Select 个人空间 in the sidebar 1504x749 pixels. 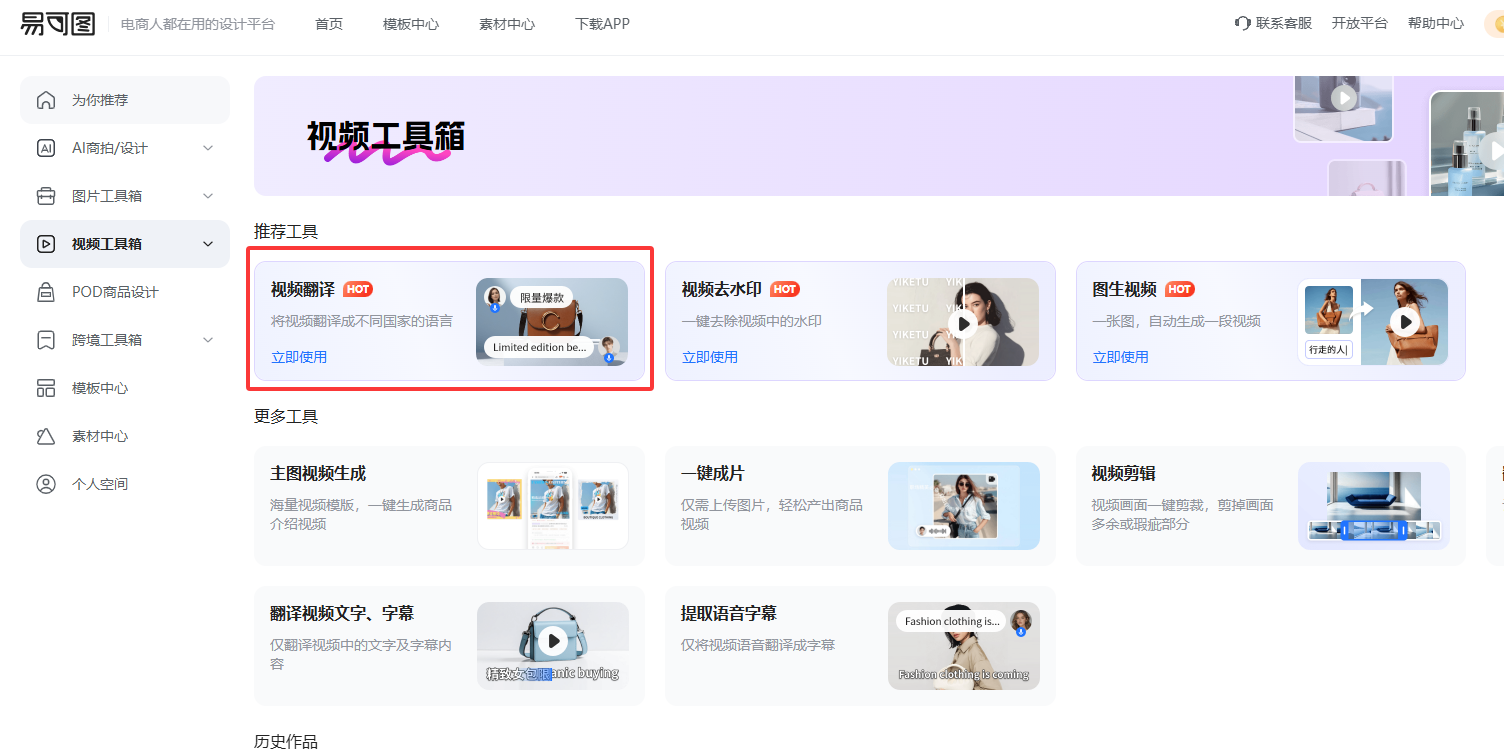[125, 484]
